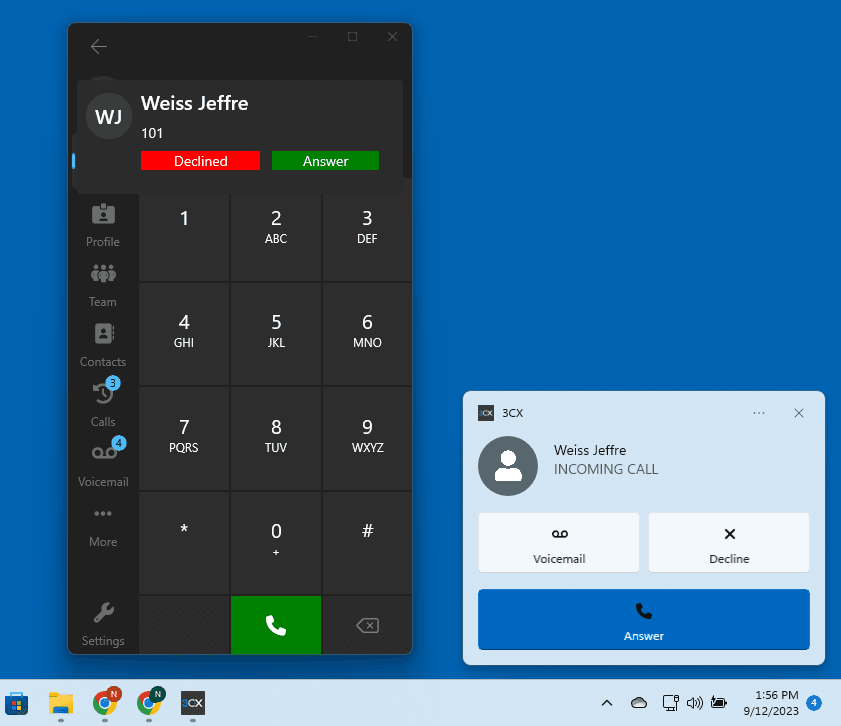Open Settings wrench icon
841x726 pixels.
coord(103,623)
